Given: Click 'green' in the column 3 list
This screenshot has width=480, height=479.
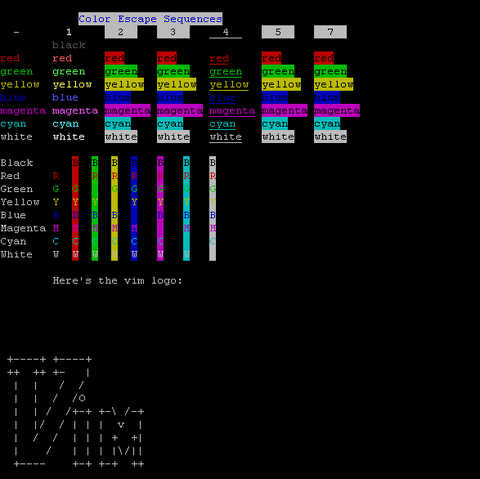Looking at the screenshot, I should click(x=173, y=71).
